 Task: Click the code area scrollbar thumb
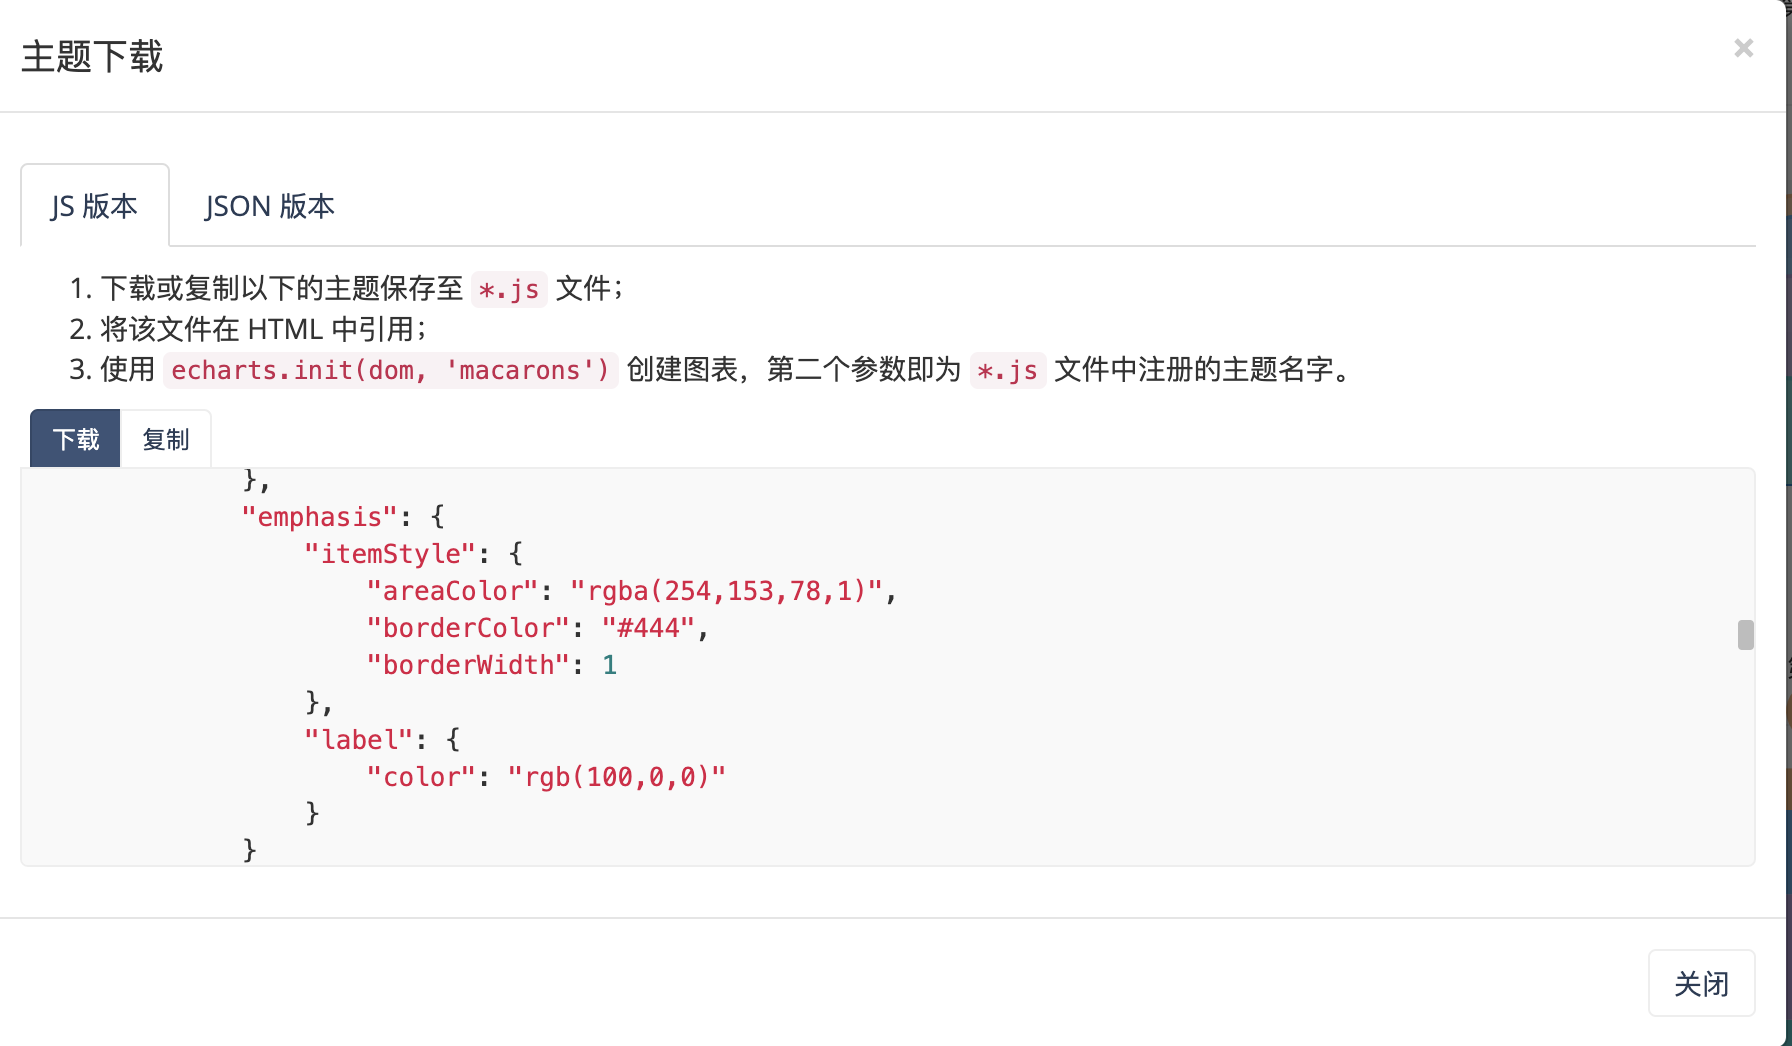coord(1745,635)
